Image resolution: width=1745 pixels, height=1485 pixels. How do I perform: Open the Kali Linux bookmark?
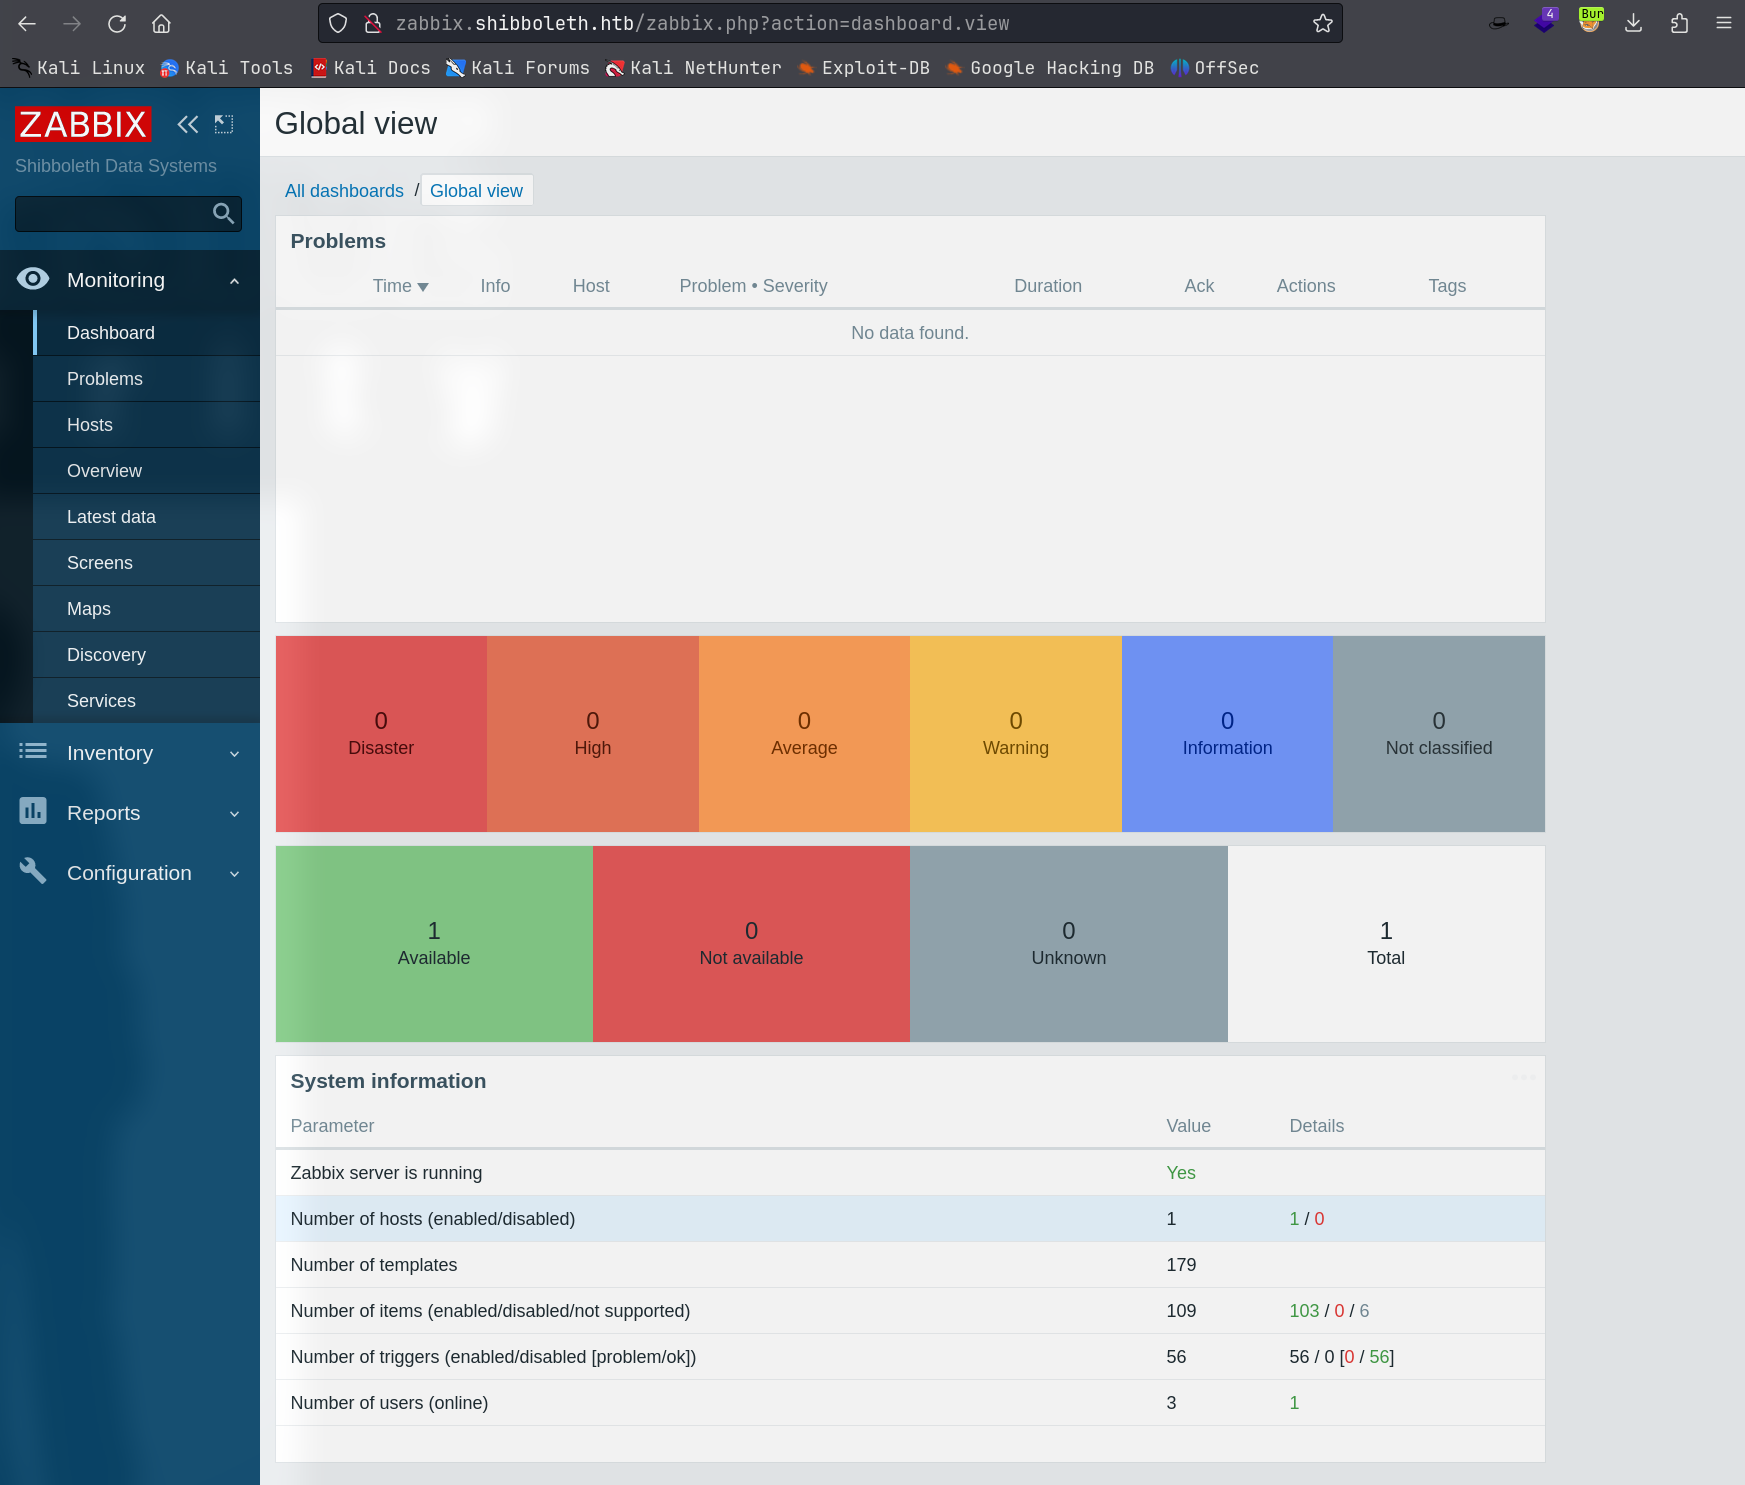(x=79, y=67)
